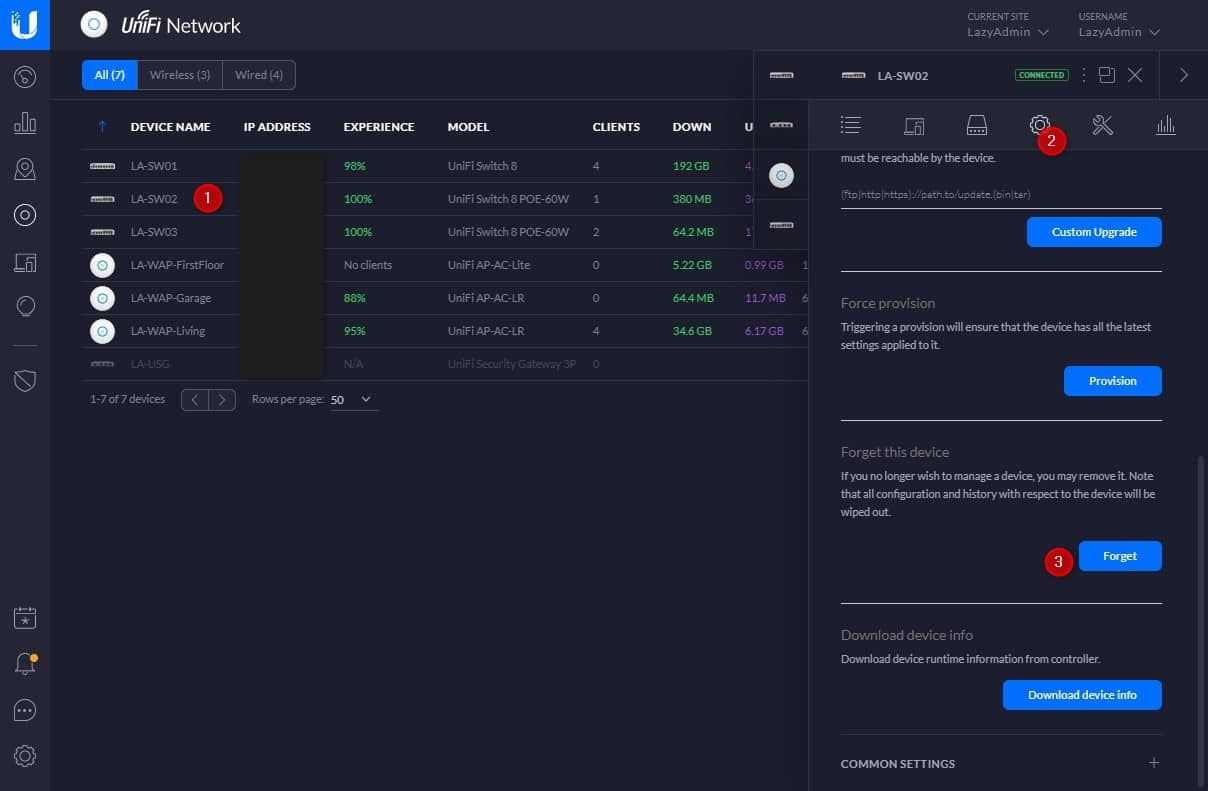The width and height of the screenshot is (1208, 791).
Task: Collapse the side panel with chevron
Action: [x=1184, y=75]
